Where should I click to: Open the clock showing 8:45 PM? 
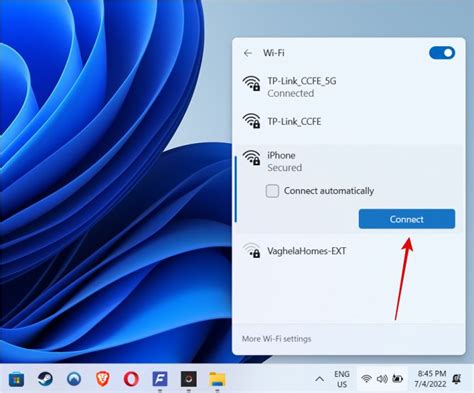431,379
